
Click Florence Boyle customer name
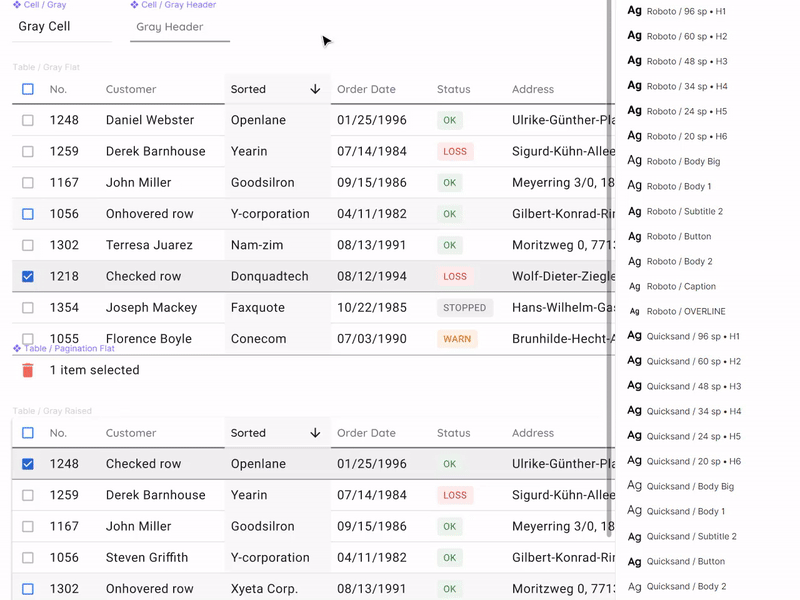[148, 339]
